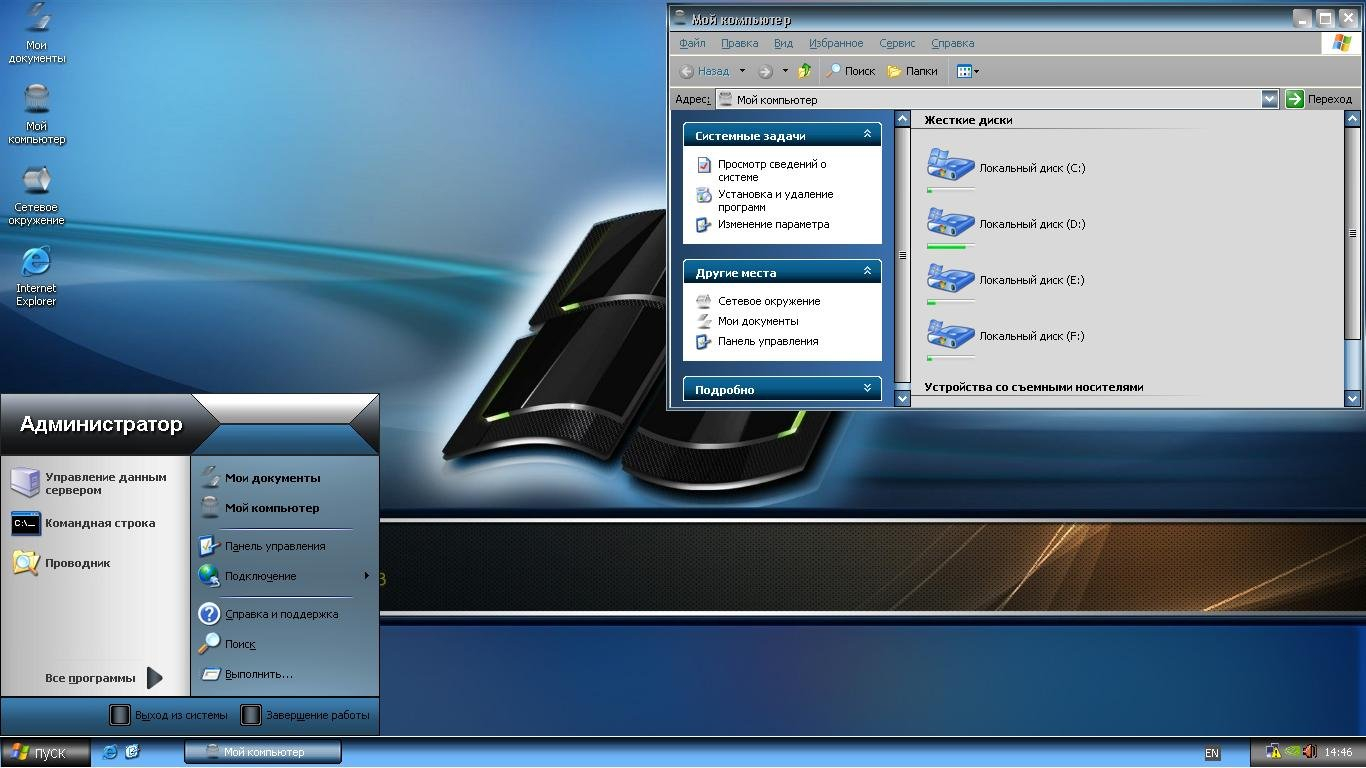Click the address bar field

pos(989,99)
